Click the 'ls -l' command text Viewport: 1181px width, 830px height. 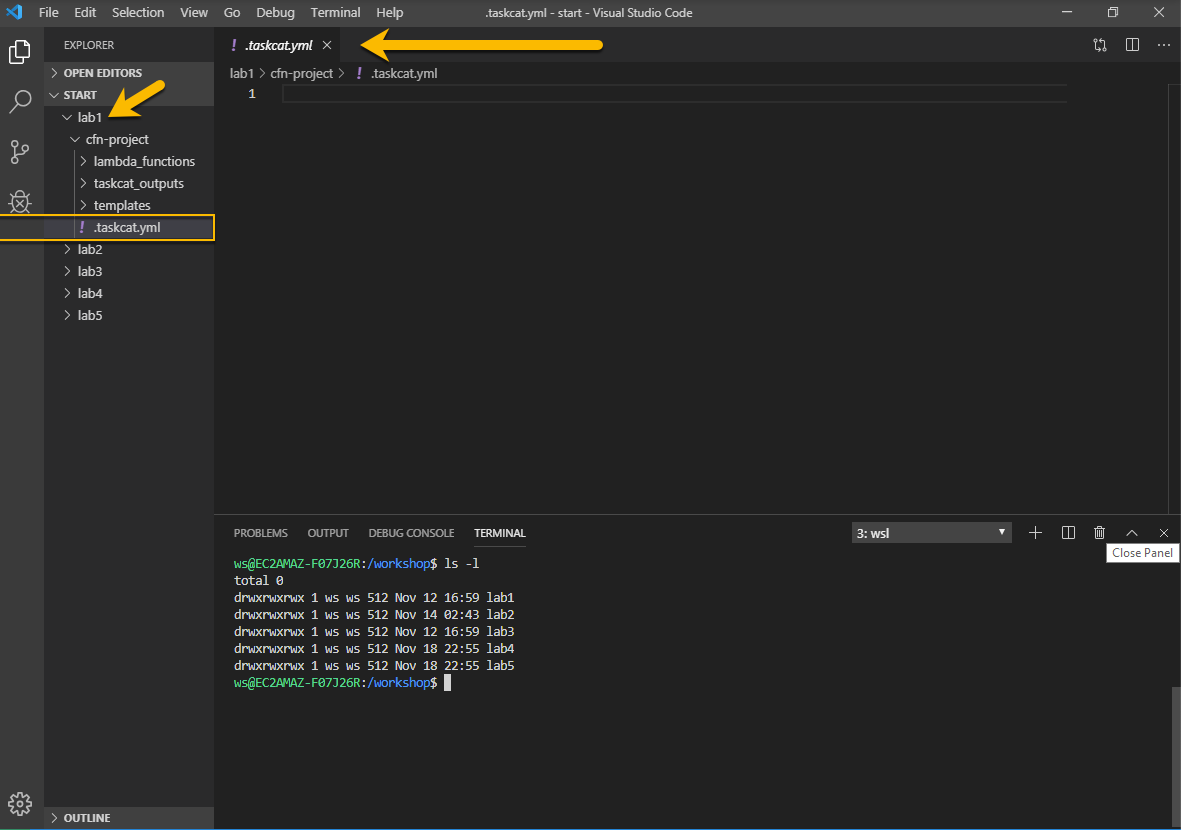[x=462, y=564]
